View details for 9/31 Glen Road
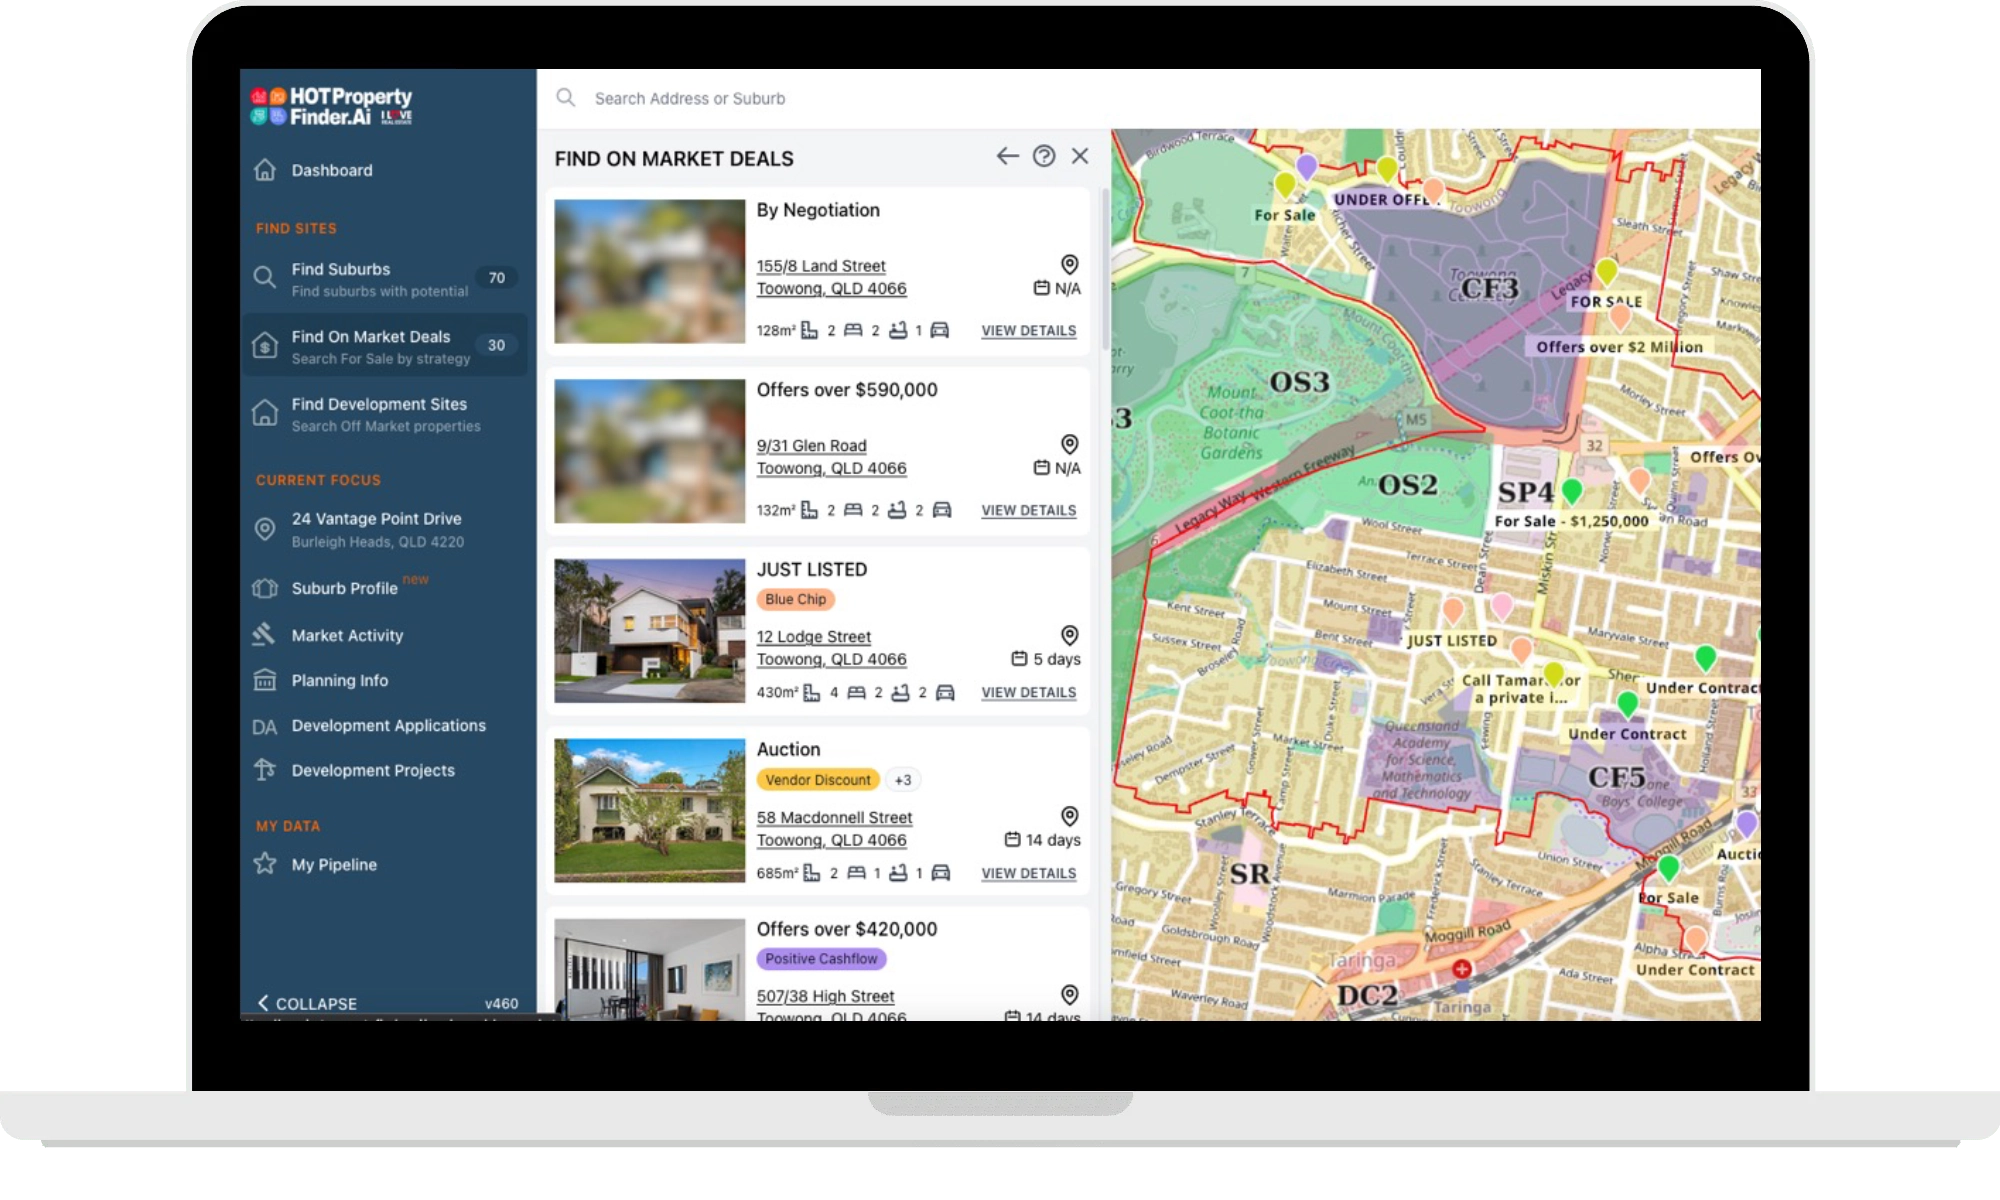This screenshot has height=1200, width=2000. tap(1028, 510)
